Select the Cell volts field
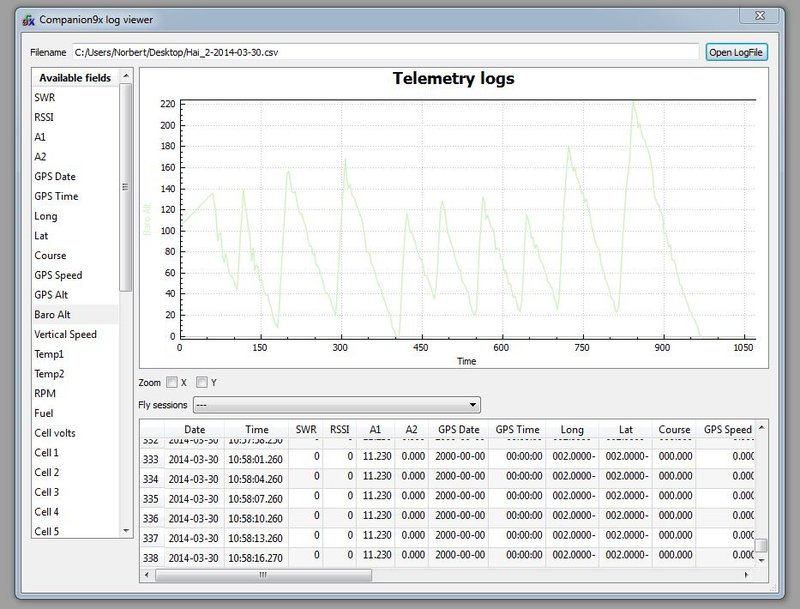The height and width of the screenshot is (609, 800). 75,433
